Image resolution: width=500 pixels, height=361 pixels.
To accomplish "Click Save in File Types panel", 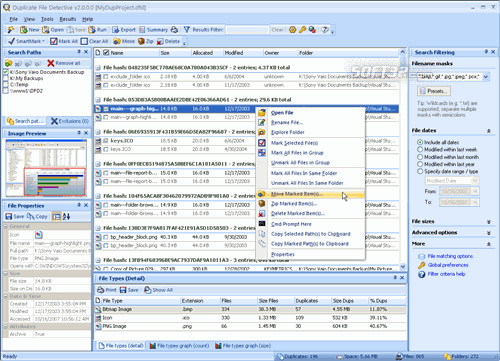I will [x=129, y=290].
